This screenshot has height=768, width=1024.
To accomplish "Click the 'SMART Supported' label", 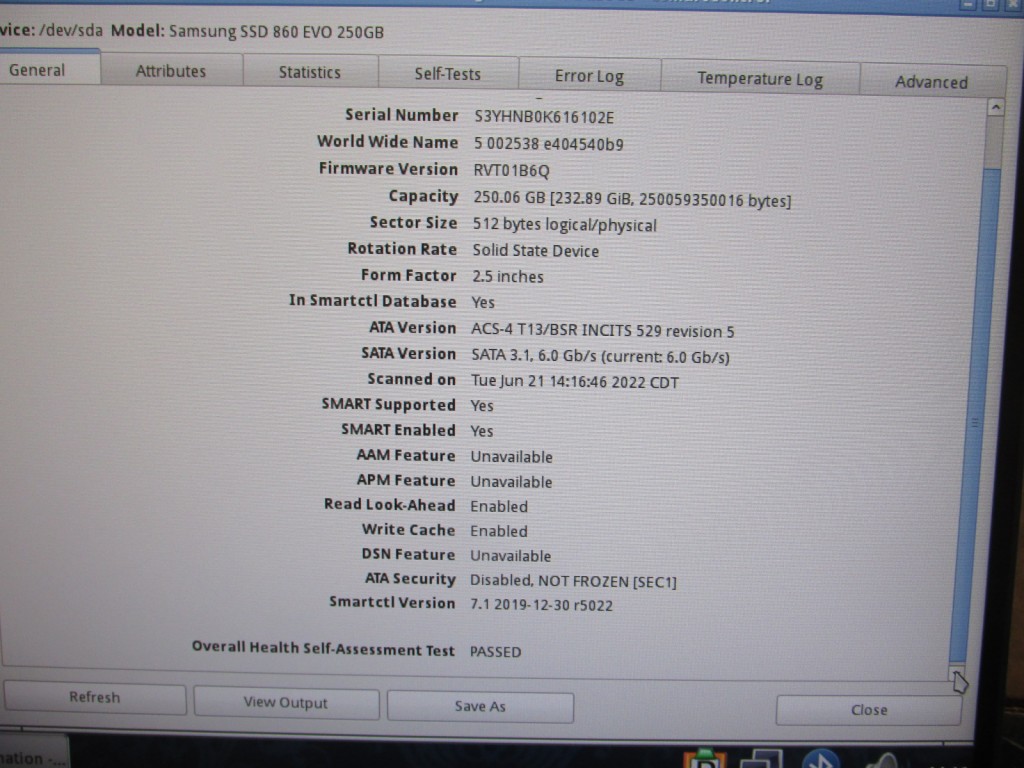I will pyautogui.click(x=389, y=404).
